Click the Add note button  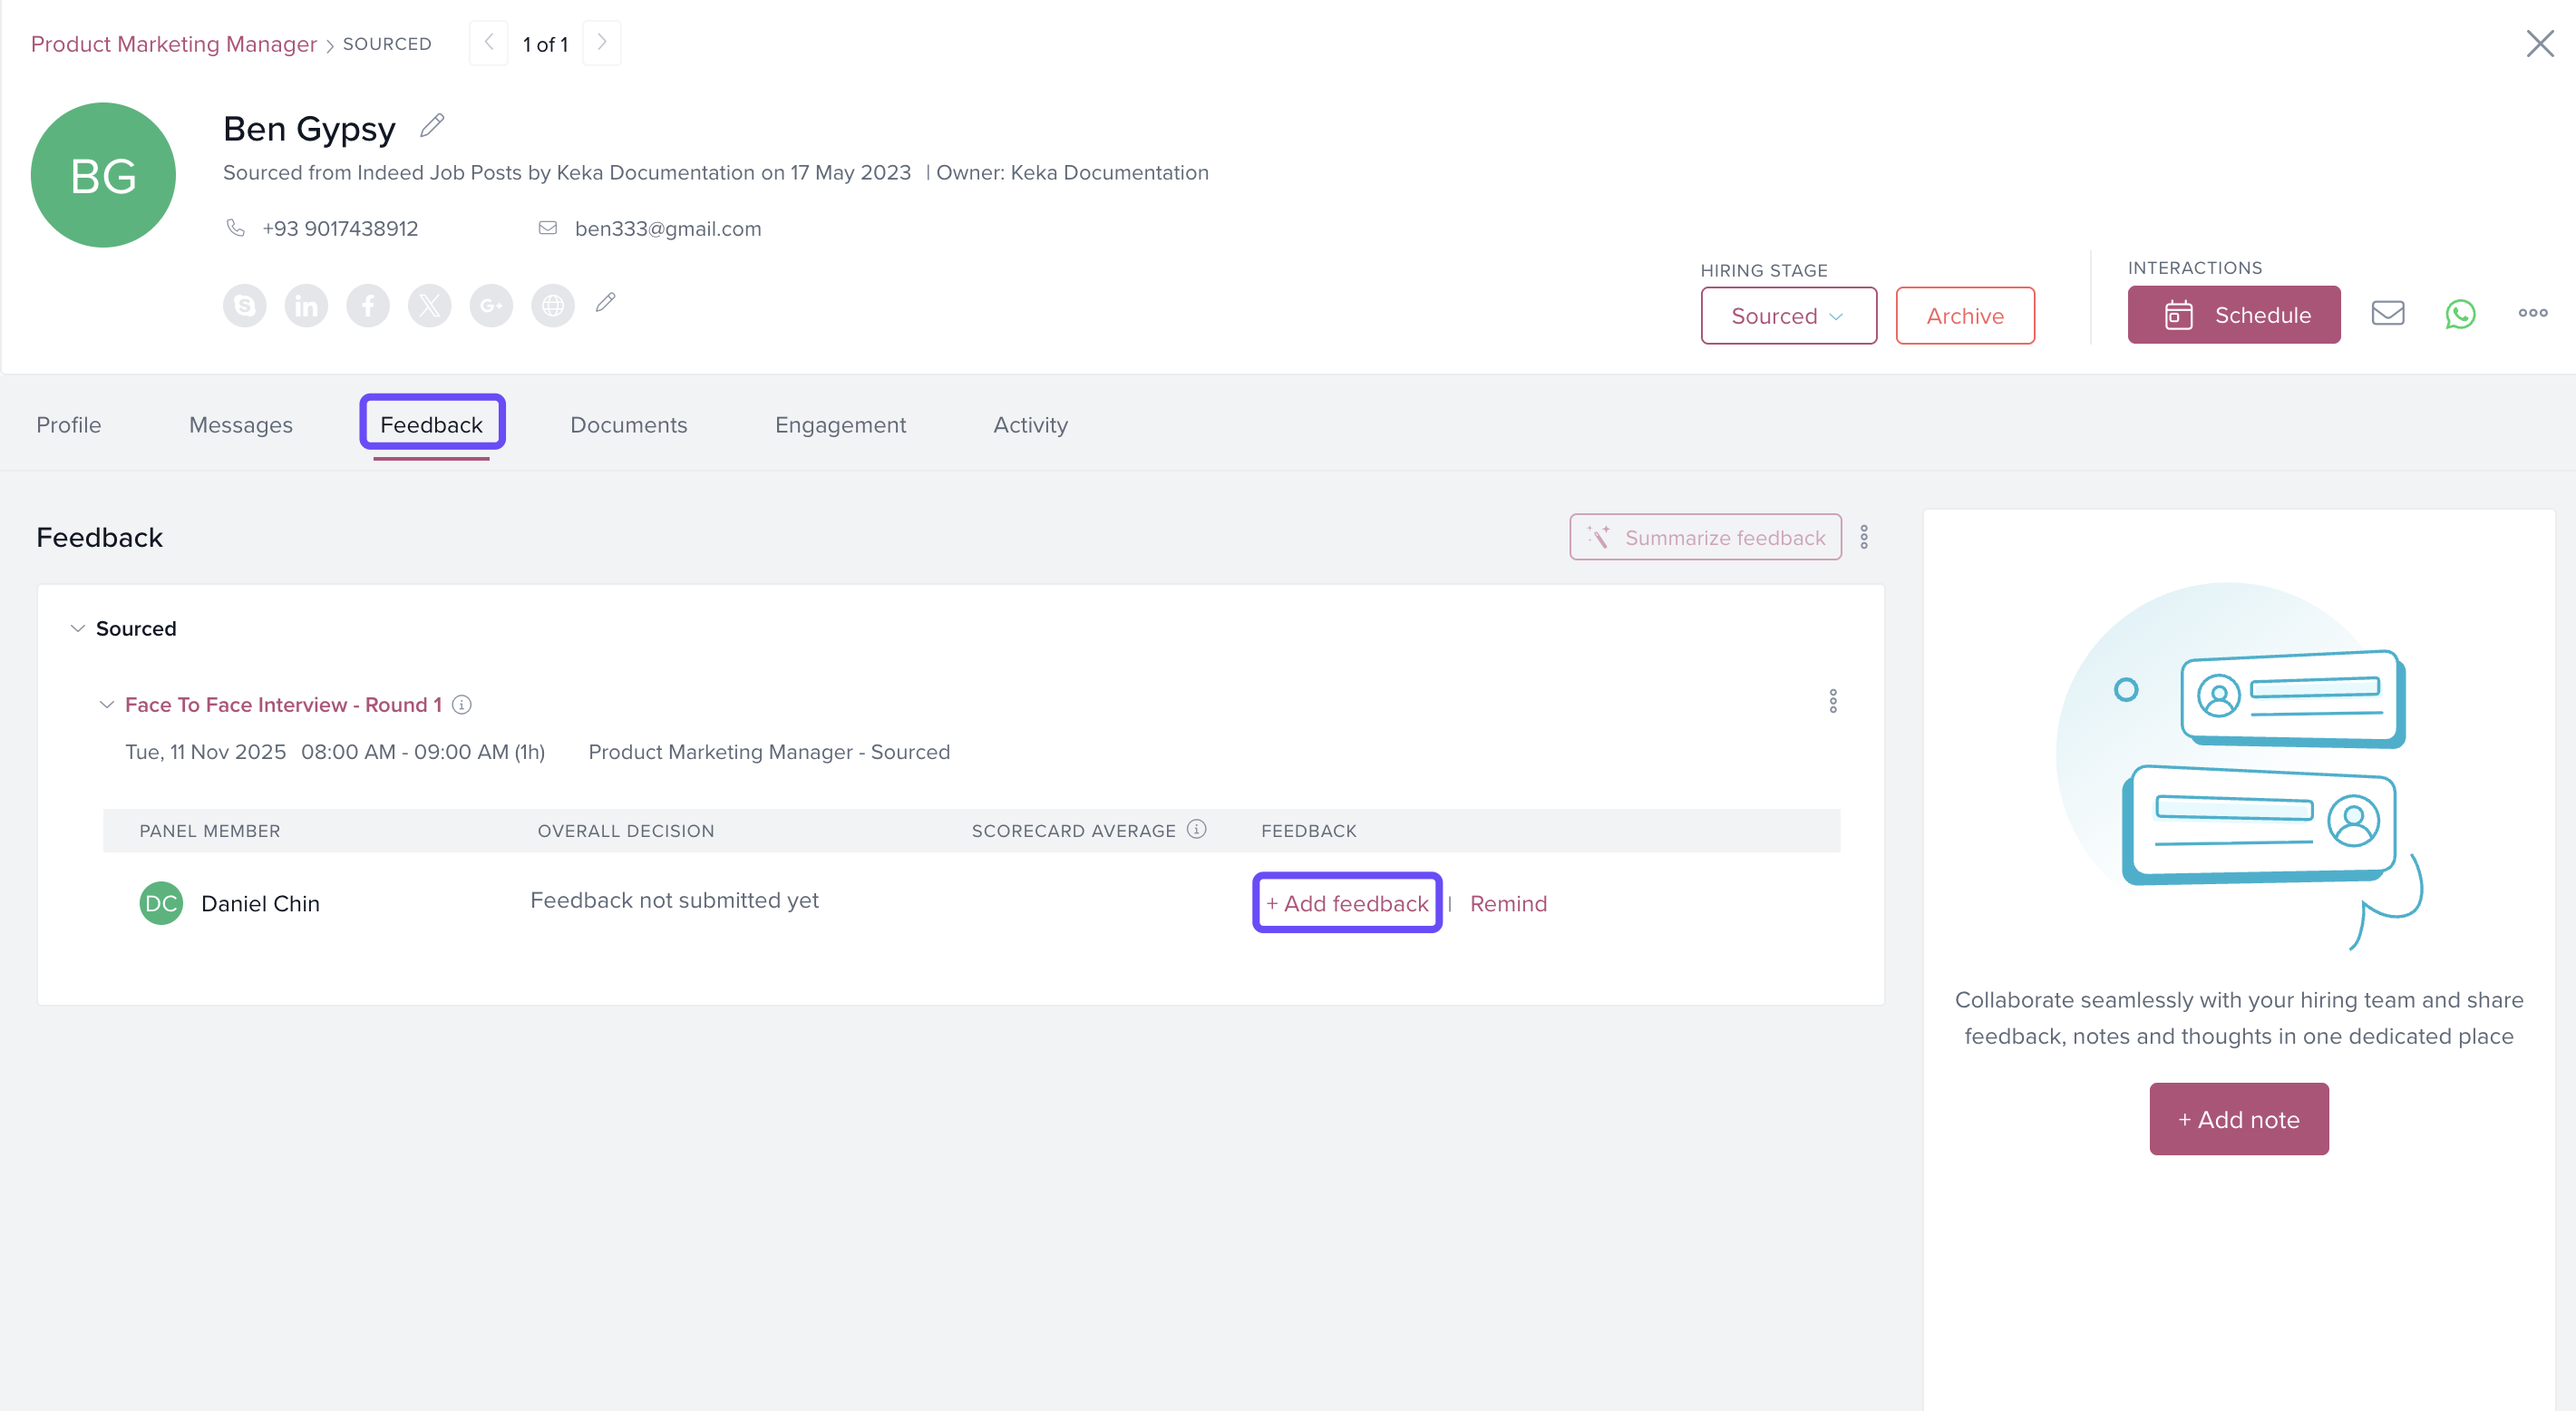click(2238, 1119)
